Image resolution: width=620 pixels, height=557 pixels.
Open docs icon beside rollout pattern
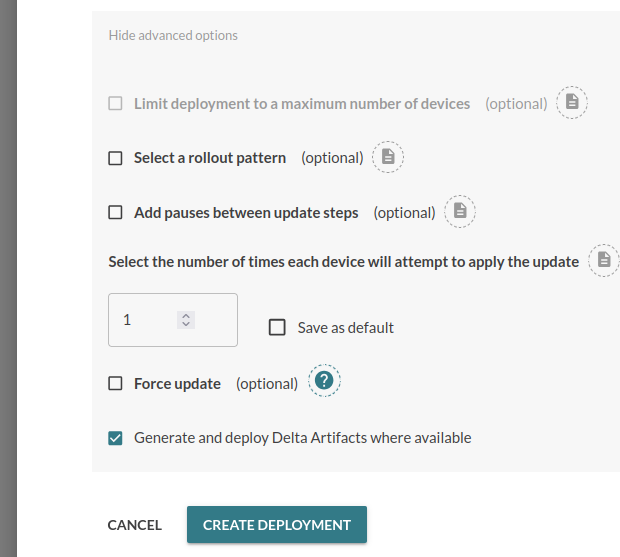pos(388,158)
